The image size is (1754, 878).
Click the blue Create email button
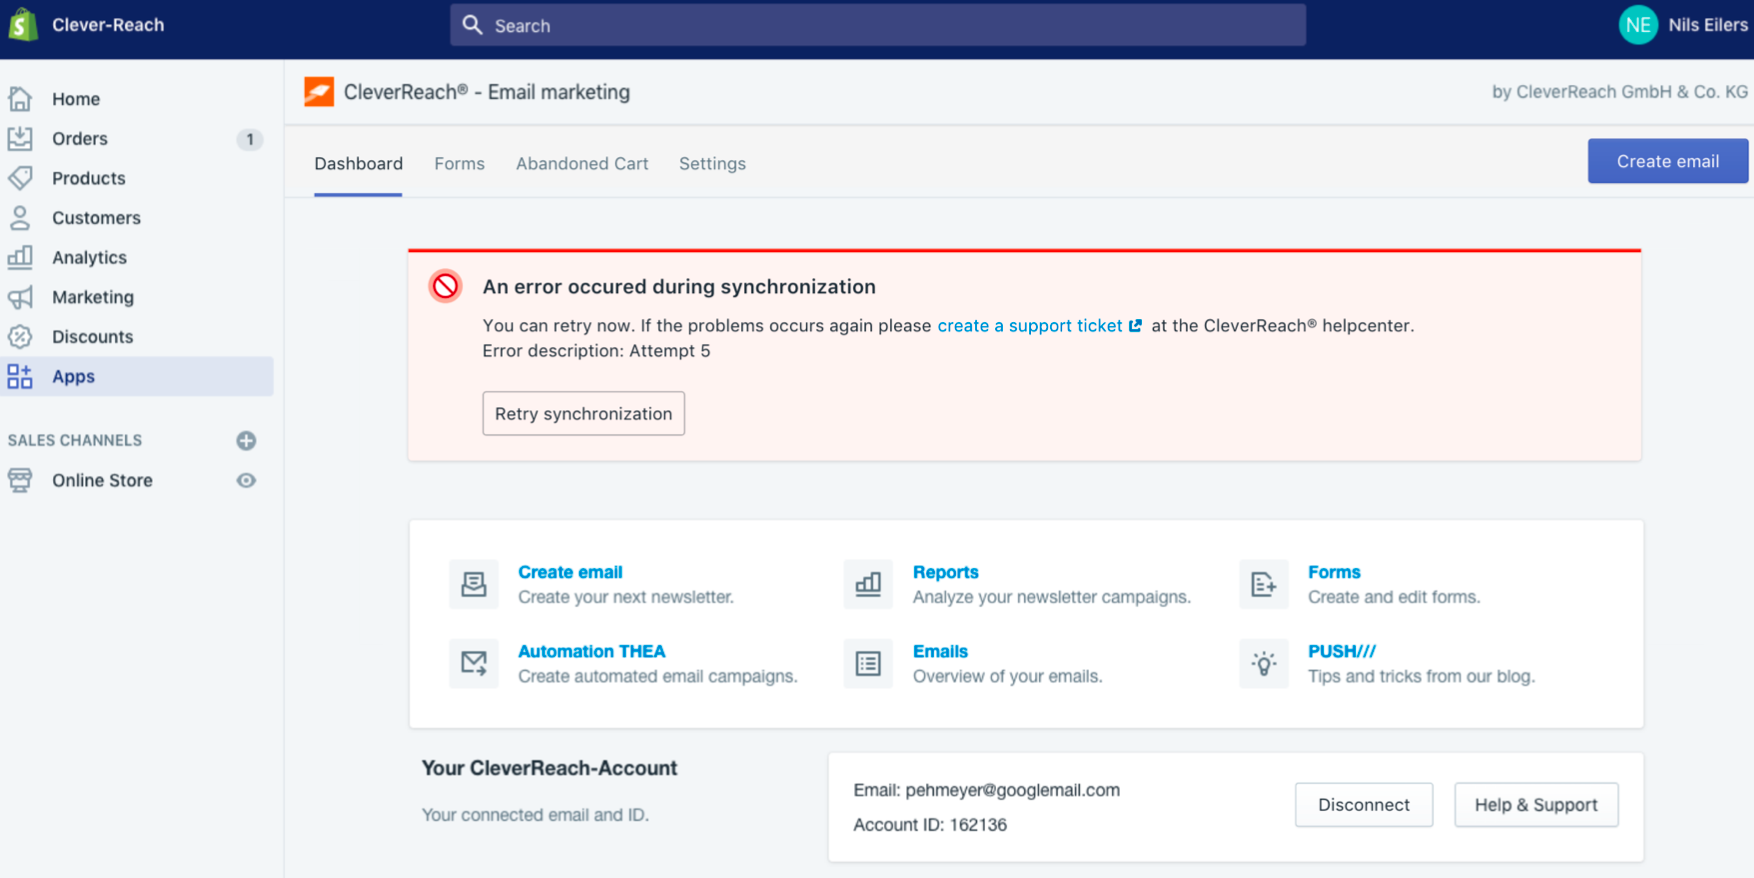(x=1667, y=161)
